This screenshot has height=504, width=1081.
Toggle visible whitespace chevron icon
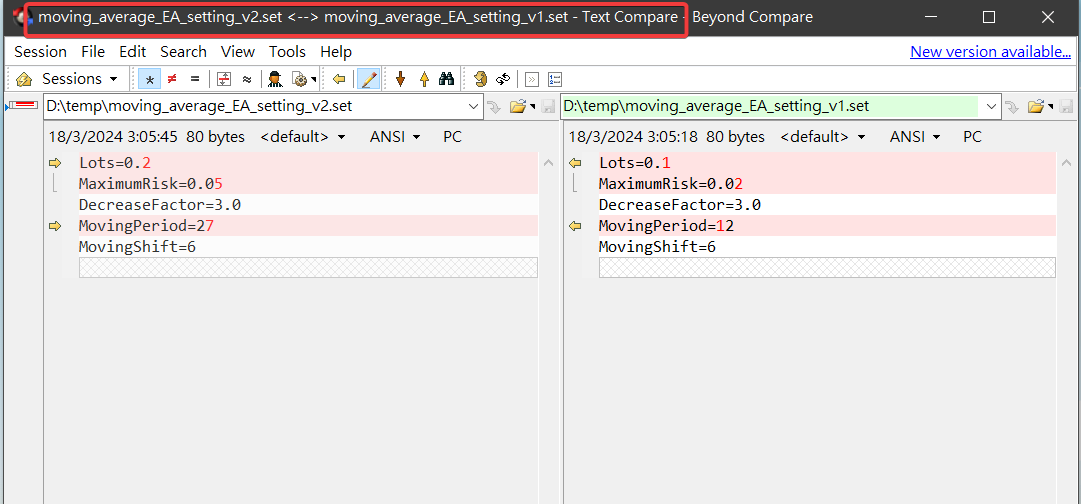[532, 79]
